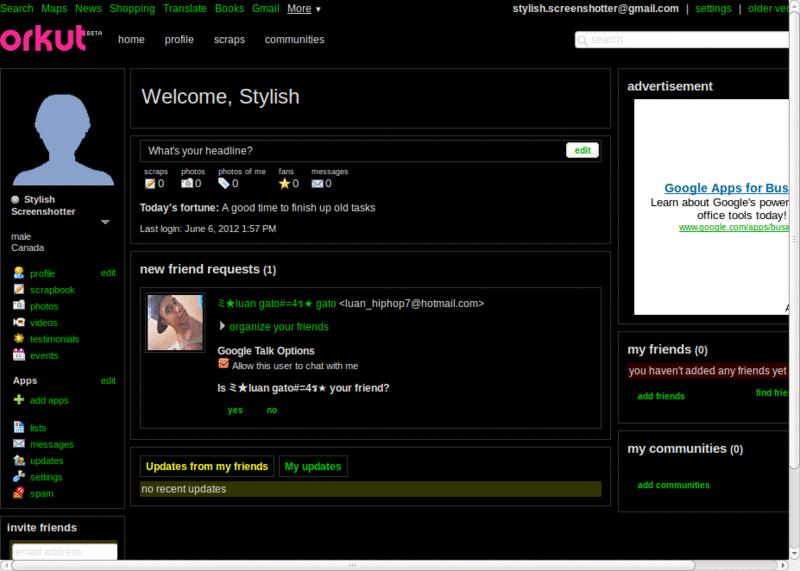Click the updates icon in sidebar

click(19, 460)
